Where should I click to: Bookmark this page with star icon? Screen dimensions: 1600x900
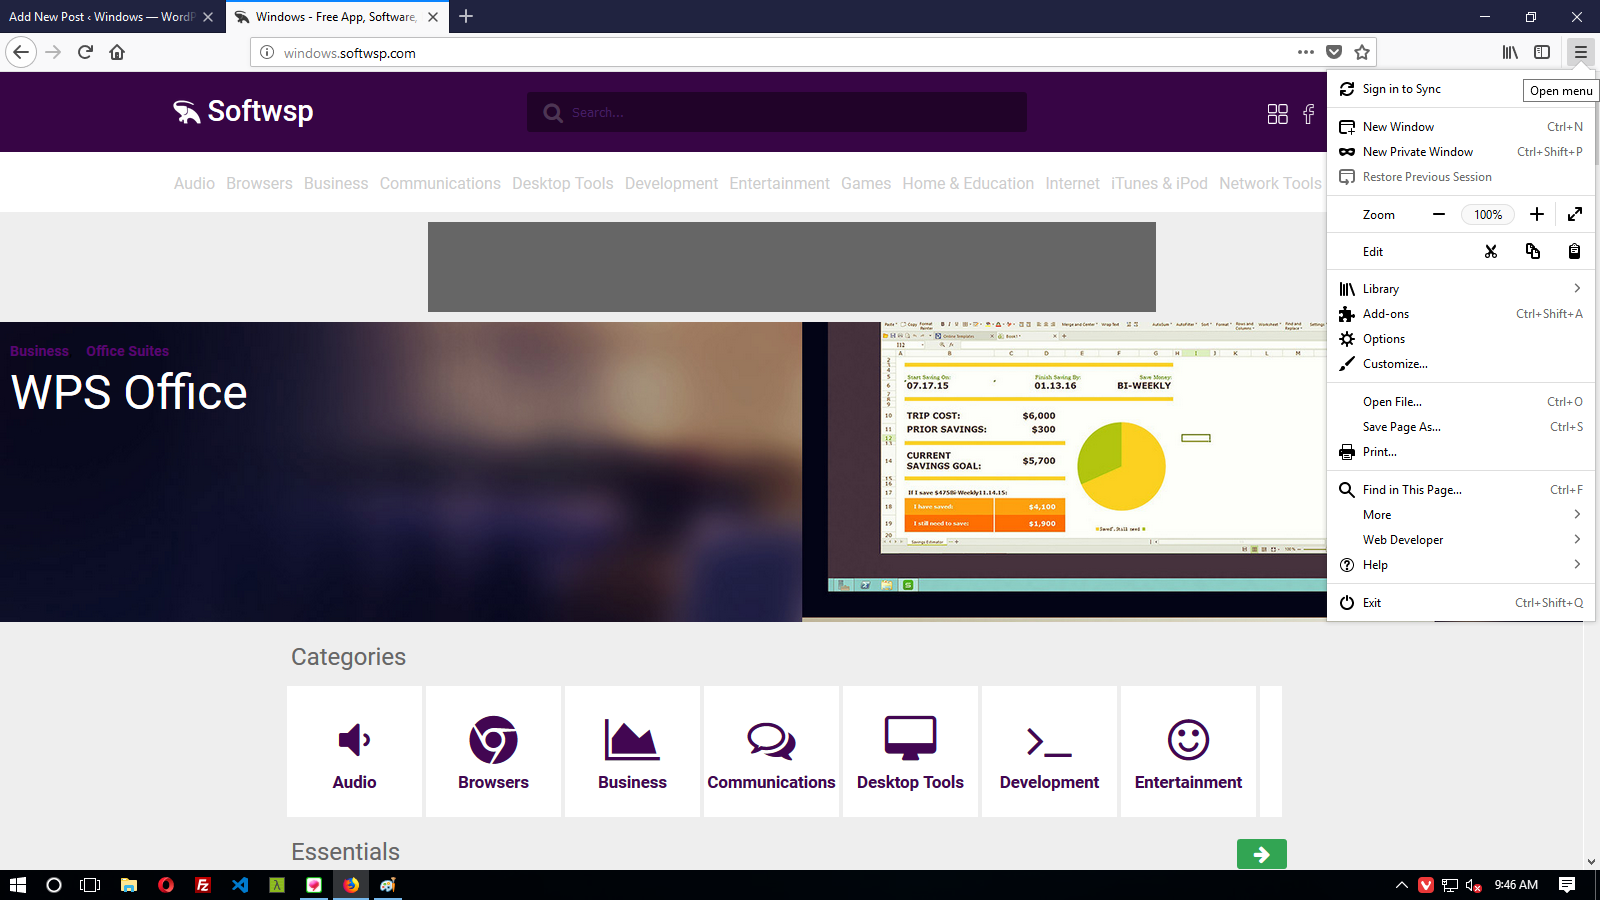click(x=1362, y=52)
